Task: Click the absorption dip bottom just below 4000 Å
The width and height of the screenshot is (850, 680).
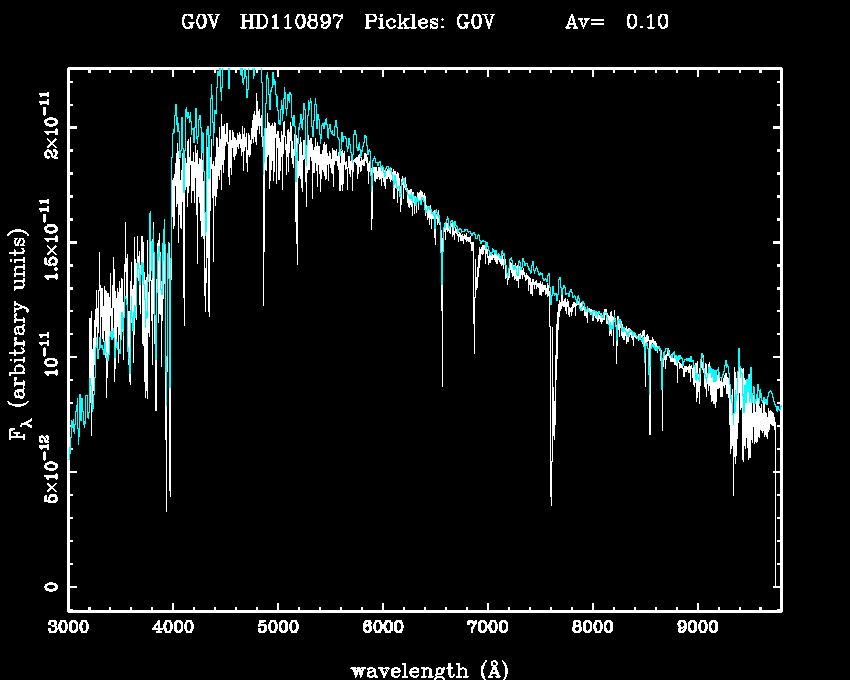Action: 167,505
